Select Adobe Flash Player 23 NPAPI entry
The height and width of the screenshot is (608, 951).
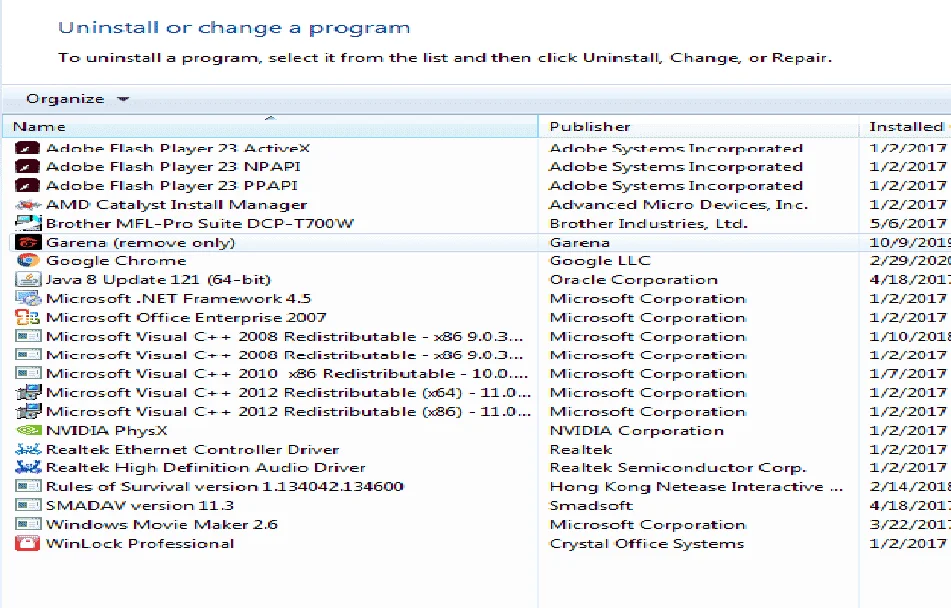pyautogui.click(x=173, y=166)
